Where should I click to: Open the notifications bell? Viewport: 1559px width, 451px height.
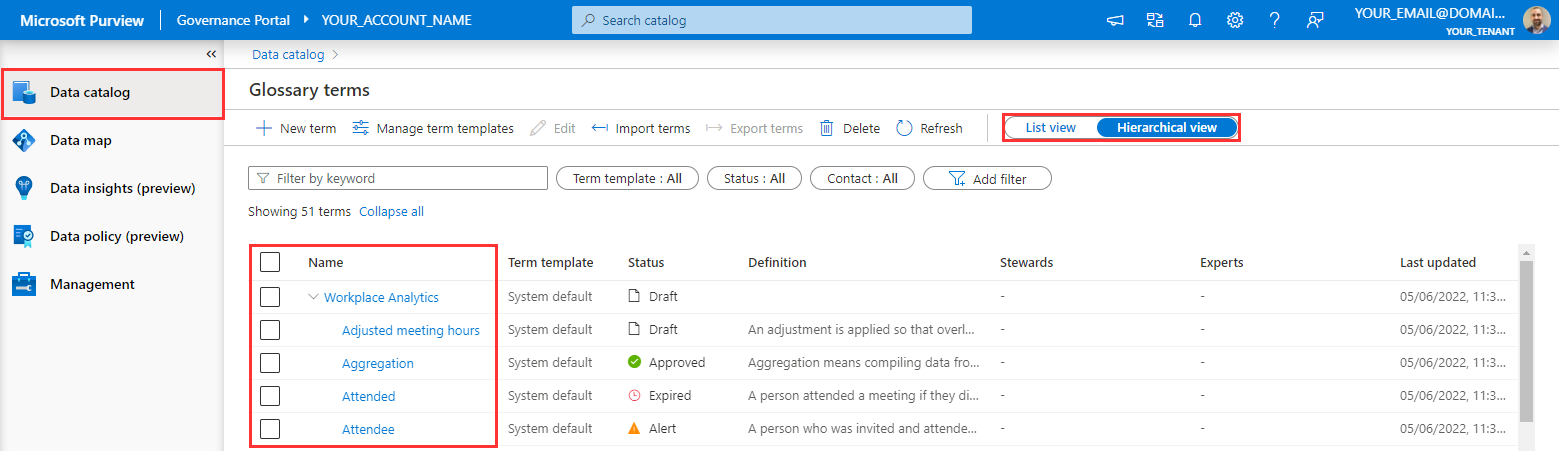[1195, 20]
